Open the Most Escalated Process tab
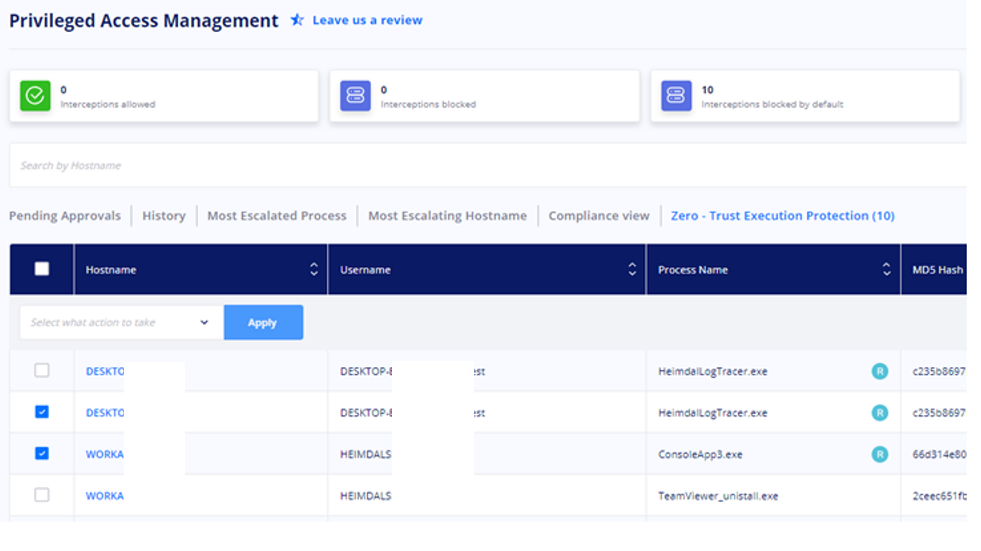This screenshot has width=981, height=551. pos(277,216)
